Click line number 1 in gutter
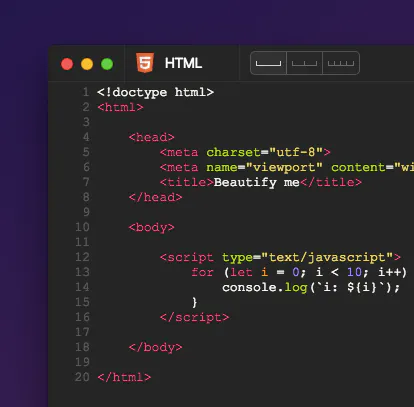Image resolution: width=414 pixels, height=407 pixels. pyautogui.click(x=86, y=92)
